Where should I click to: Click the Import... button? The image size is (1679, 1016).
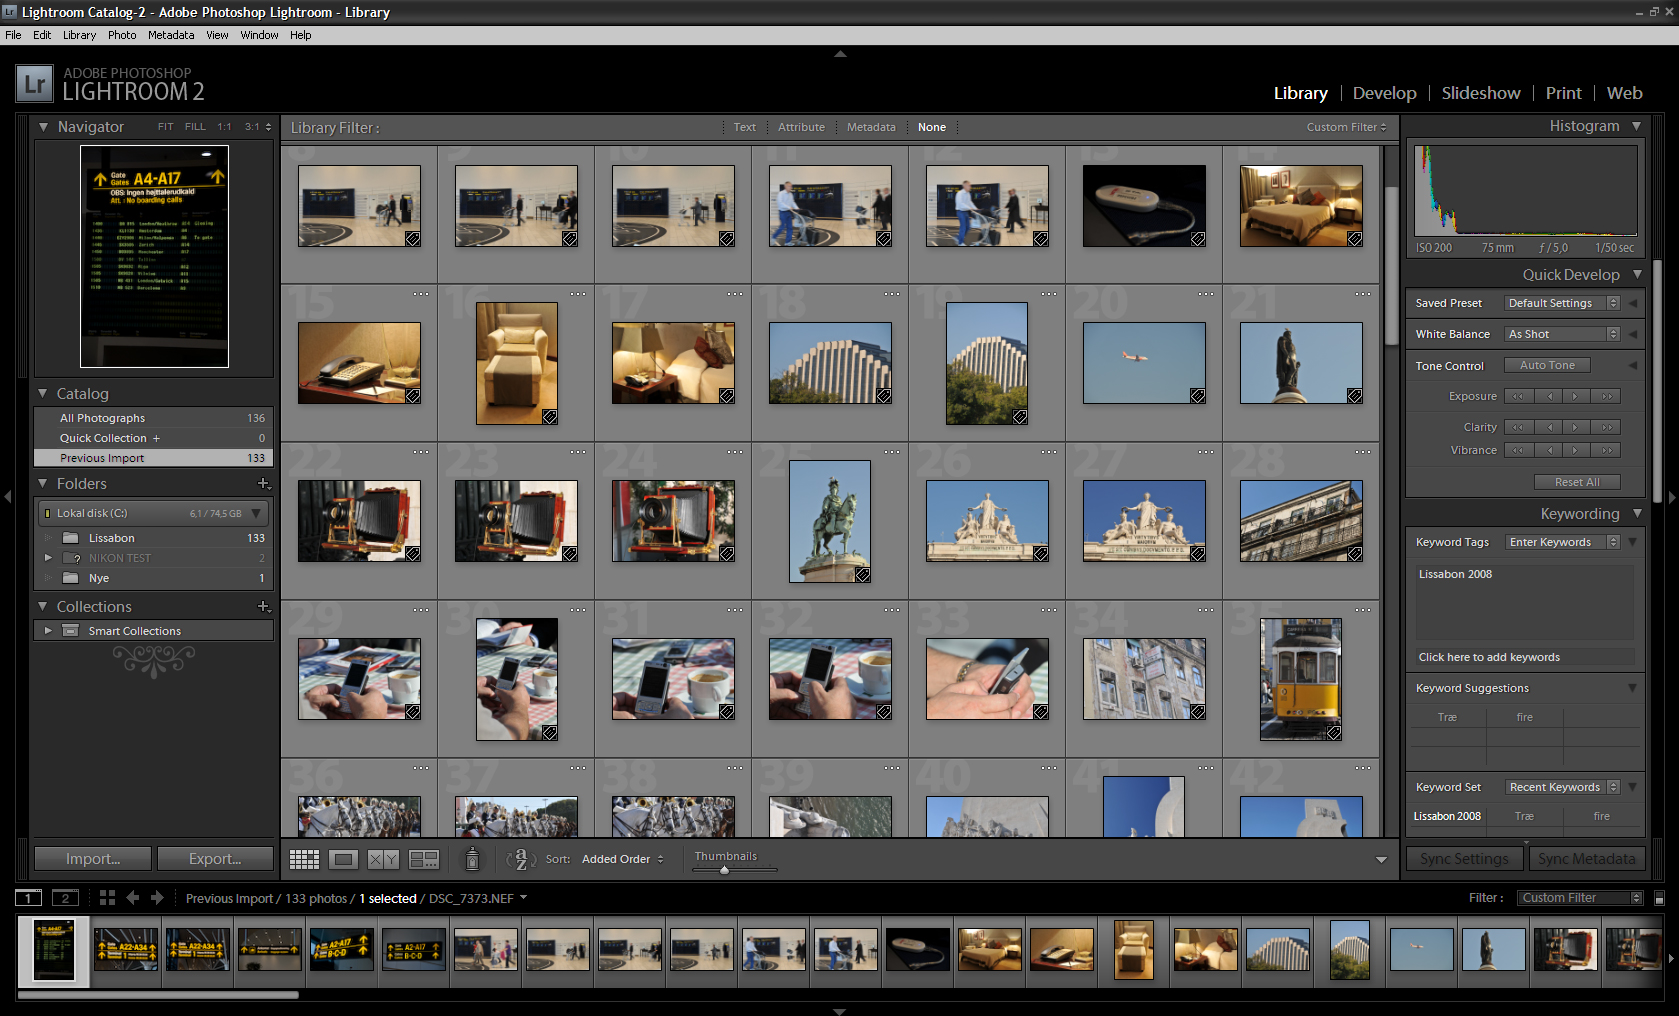coord(93,859)
